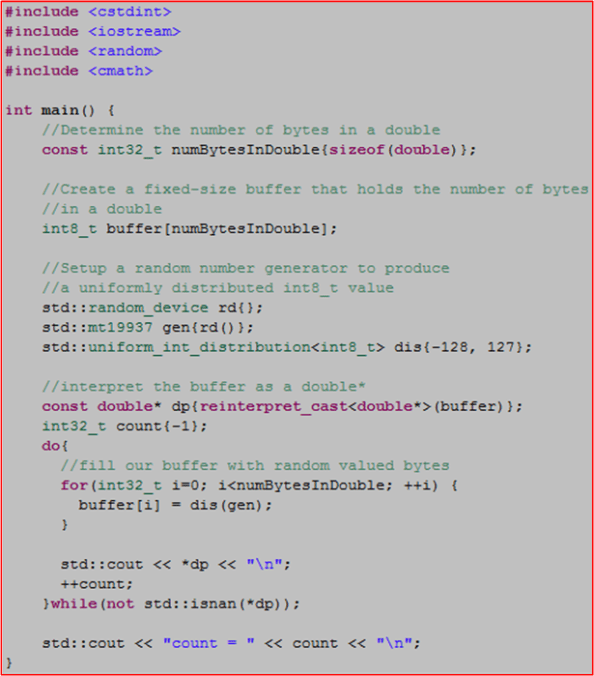This screenshot has height=676, width=594.
Task: Click the ++count statement
Action: pyautogui.click(x=97, y=584)
